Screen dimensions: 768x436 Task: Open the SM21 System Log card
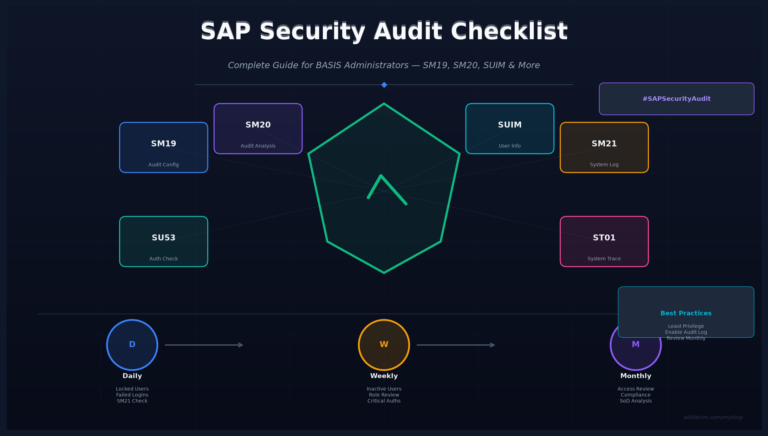tap(604, 147)
